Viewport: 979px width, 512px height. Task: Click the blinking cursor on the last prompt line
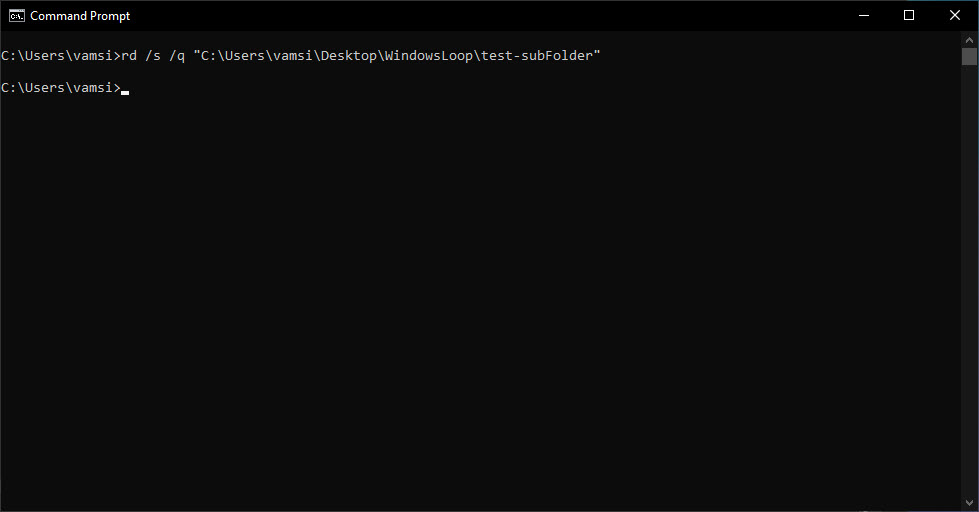click(x=125, y=92)
